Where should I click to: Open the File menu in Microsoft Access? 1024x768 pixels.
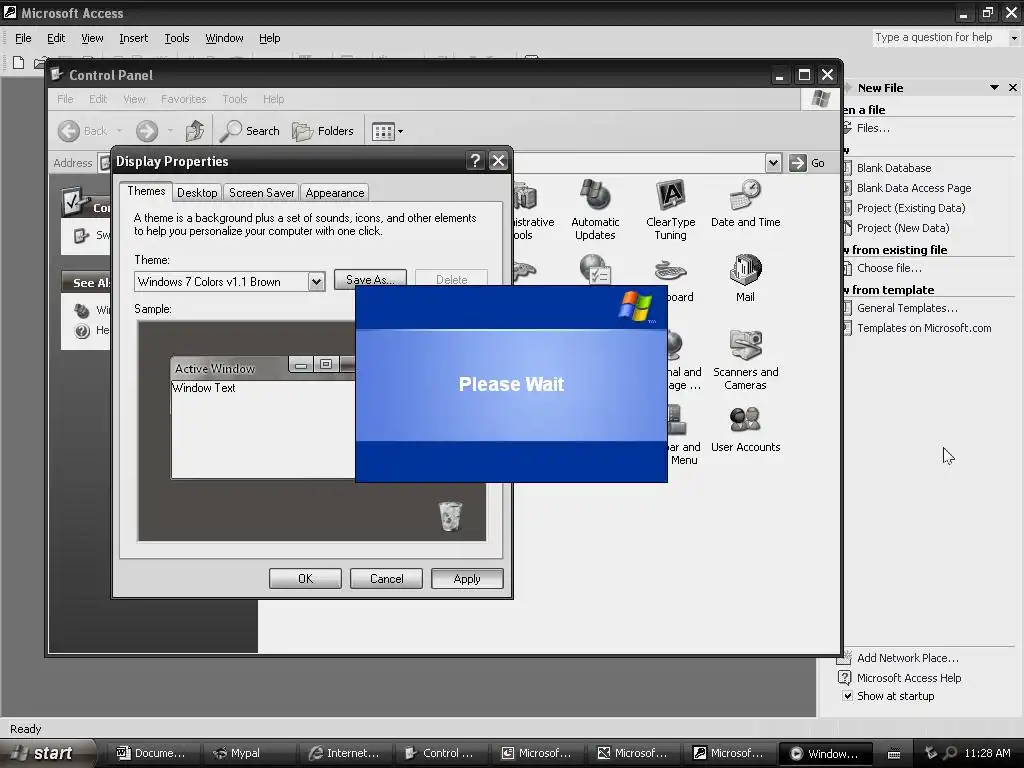coord(23,38)
